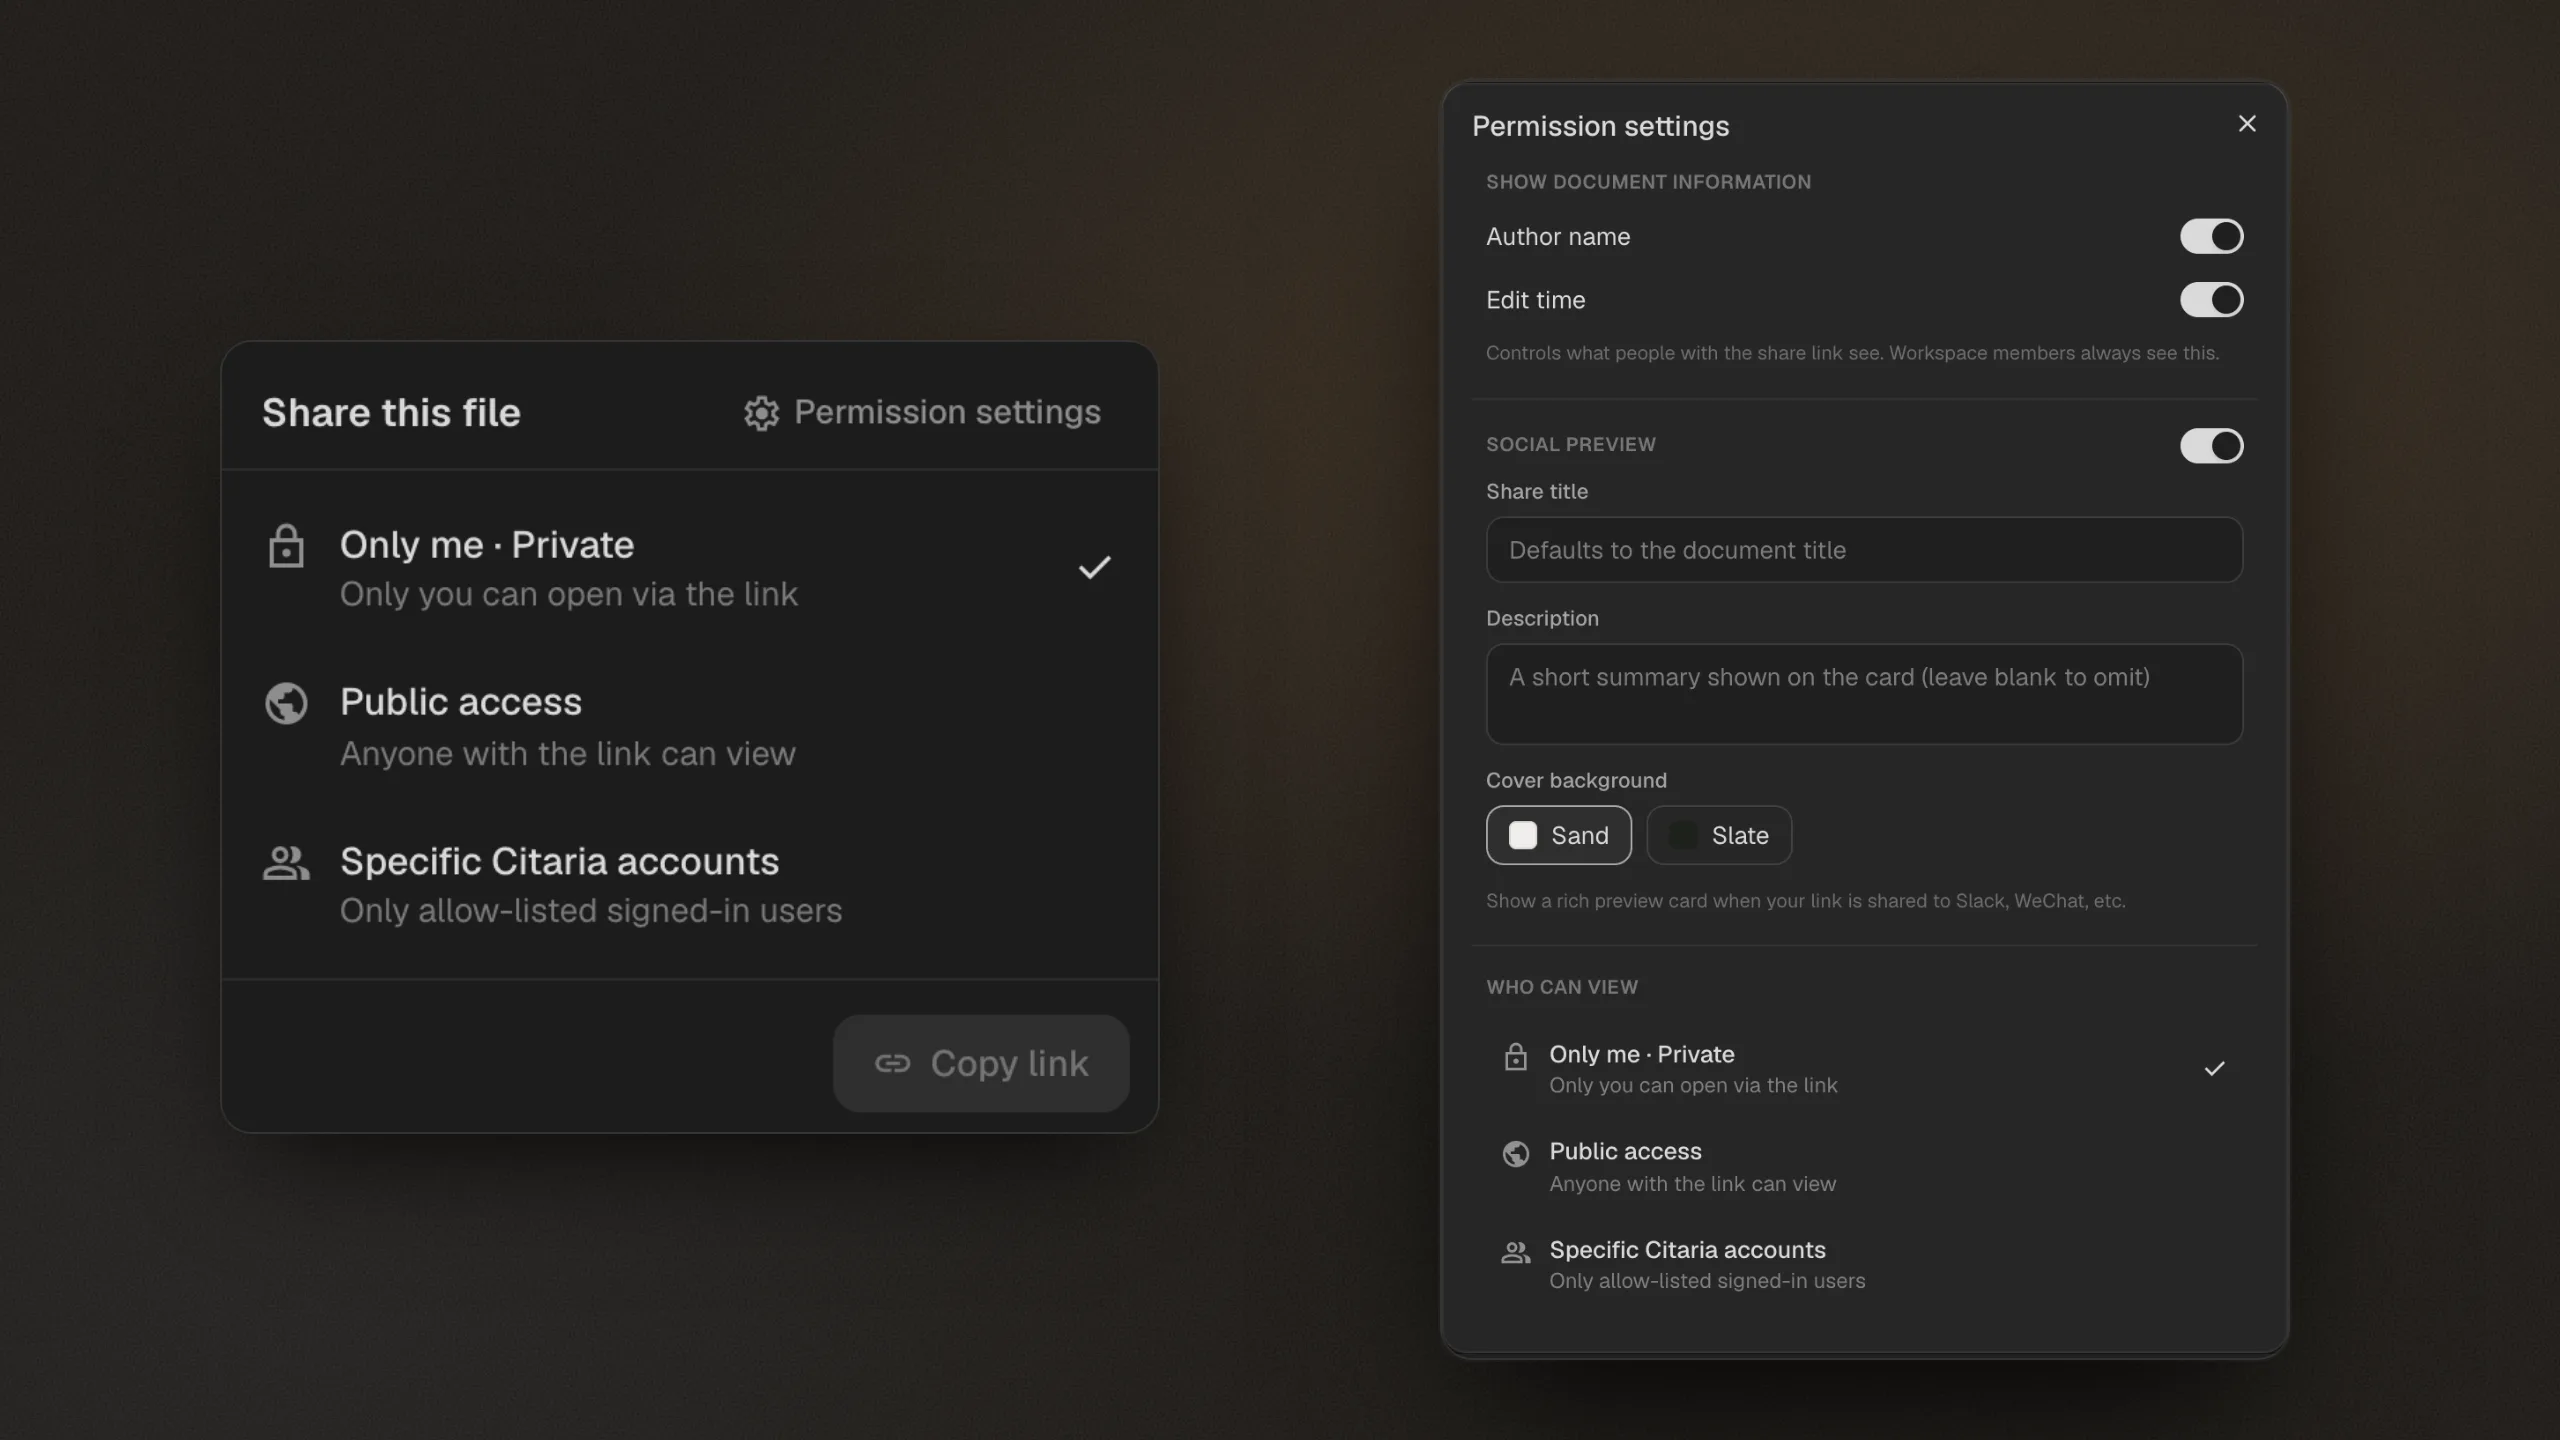Click the lock icon in the Share this file card
The image size is (2560, 1440).
click(x=286, y=546)
